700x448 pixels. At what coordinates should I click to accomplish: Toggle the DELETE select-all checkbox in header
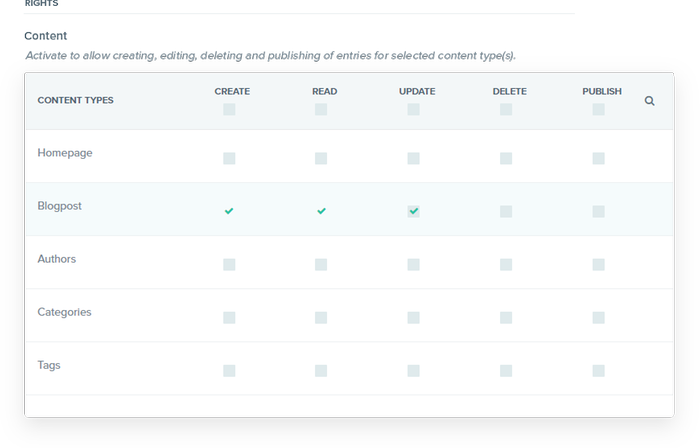pos(506,109)
